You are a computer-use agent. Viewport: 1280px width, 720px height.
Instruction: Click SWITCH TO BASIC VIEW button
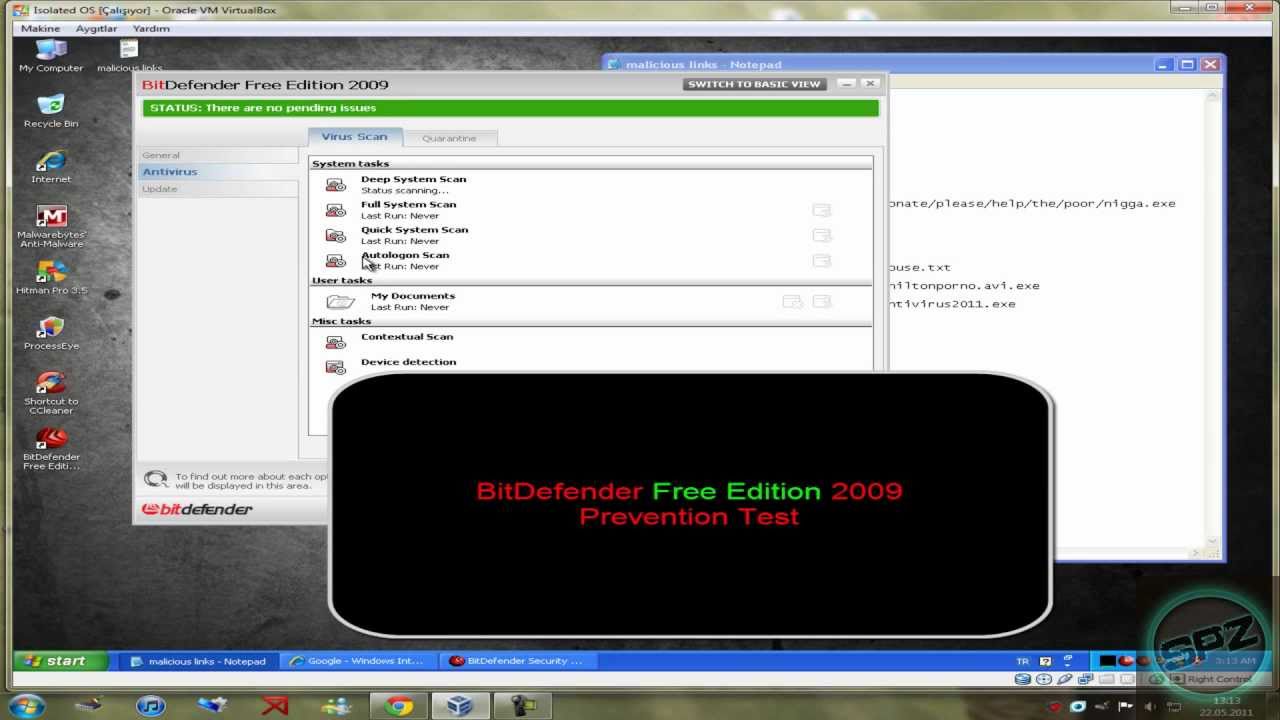754,84
